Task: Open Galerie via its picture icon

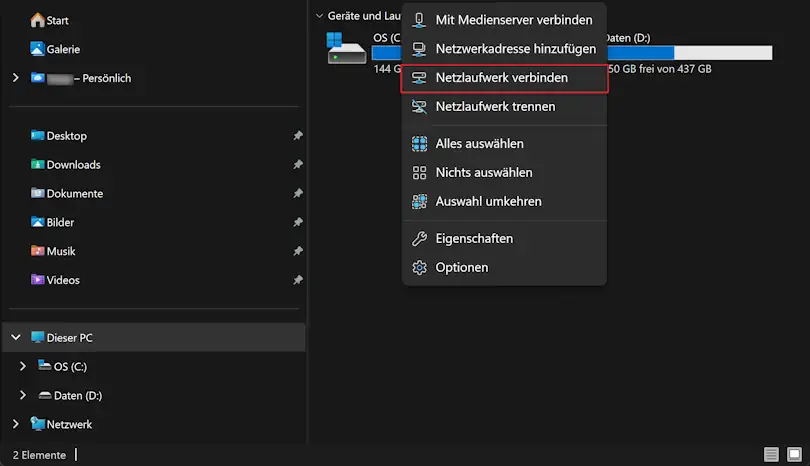Action: (37, 49)
